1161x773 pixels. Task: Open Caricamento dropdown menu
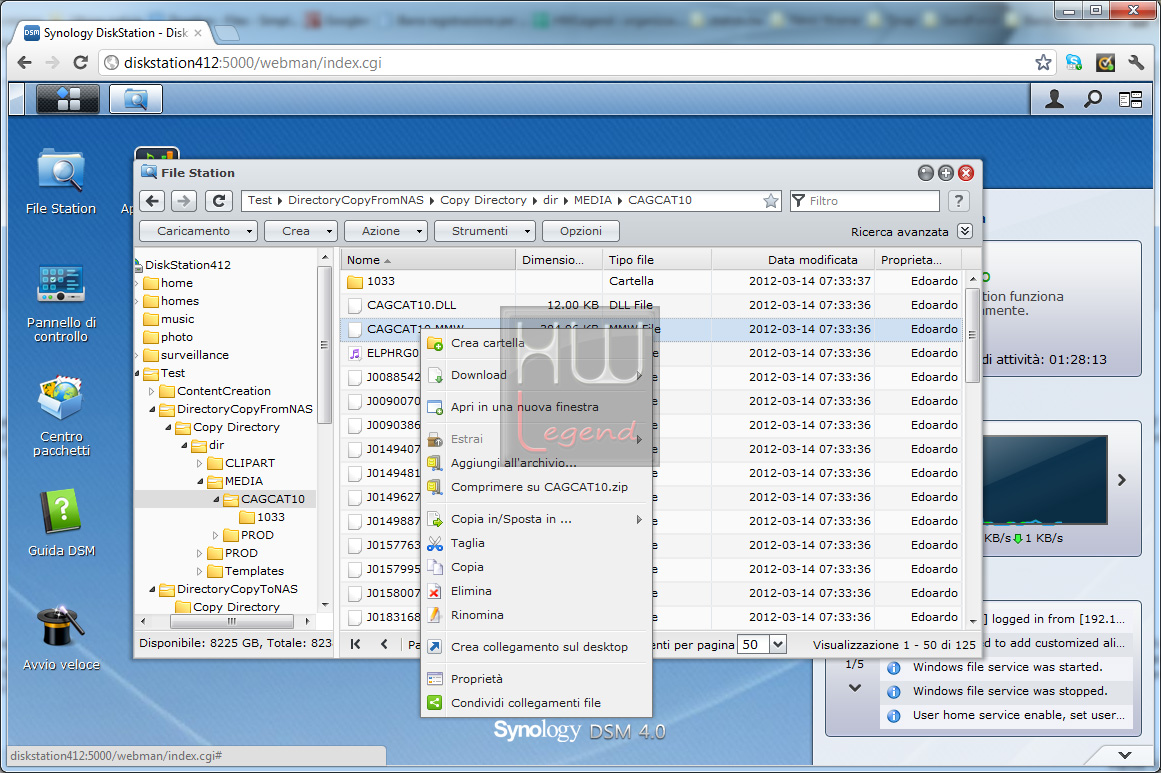click(198, 231)
